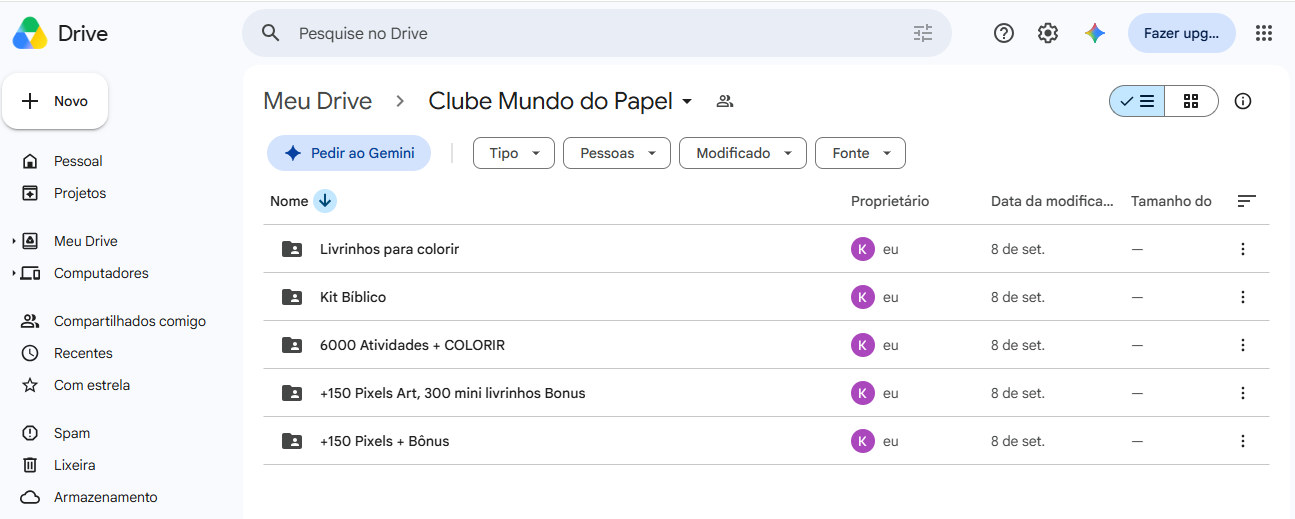Open the Settings gear icon

pos(1048,33)
